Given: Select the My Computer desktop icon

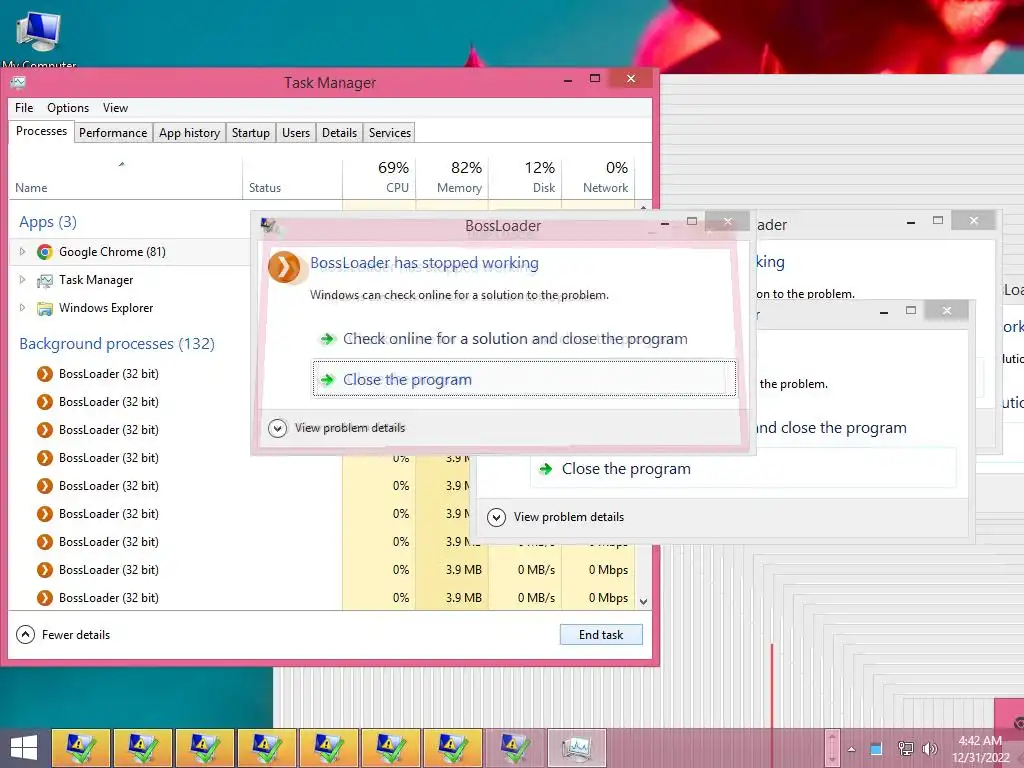Looking at the screenshot, I should pyautogui.click(x=39, y=39).
